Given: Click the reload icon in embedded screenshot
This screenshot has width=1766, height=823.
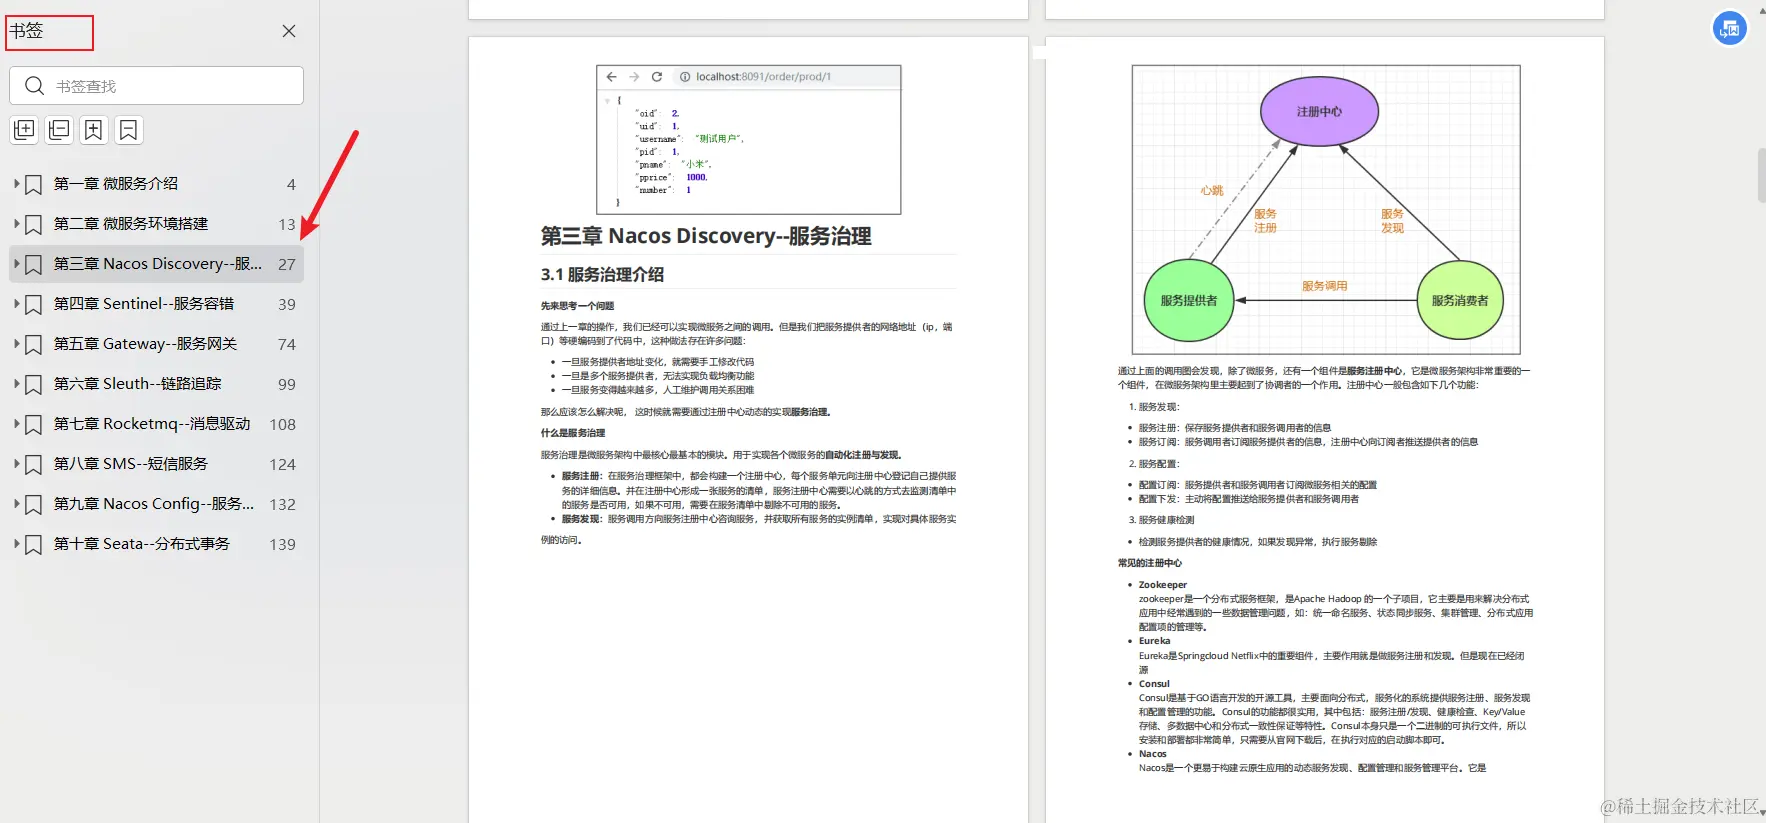Looking at the screenshot, I should pos(657,76).
